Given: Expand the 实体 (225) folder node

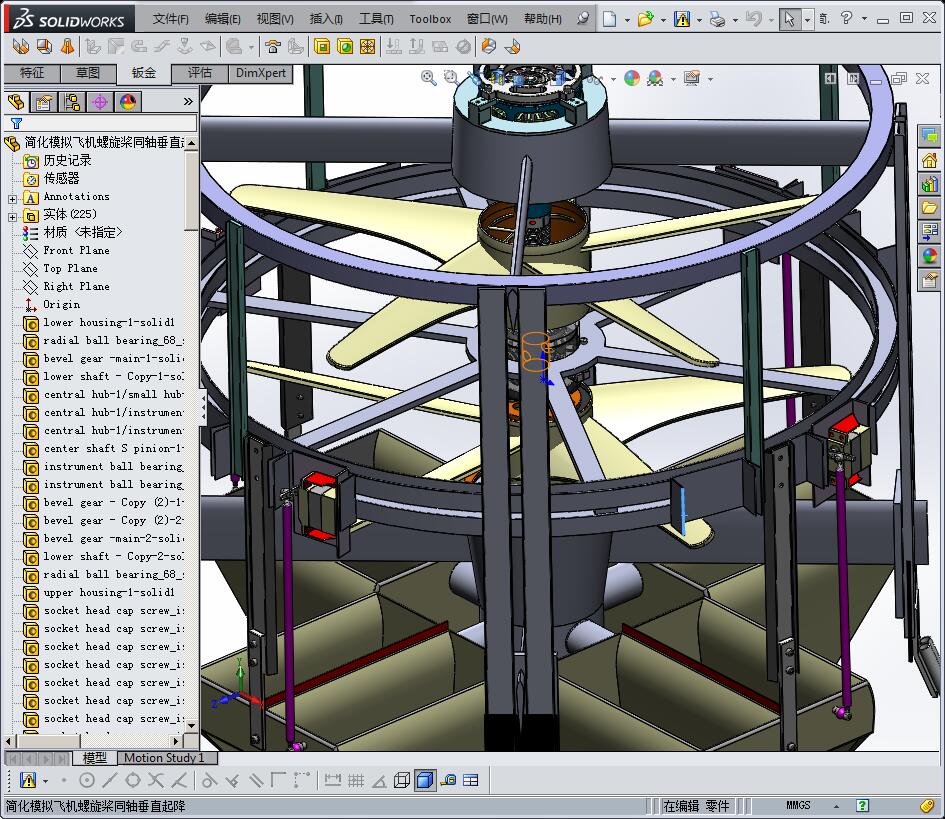Looking at the screenshot, I should click(13, 215).
